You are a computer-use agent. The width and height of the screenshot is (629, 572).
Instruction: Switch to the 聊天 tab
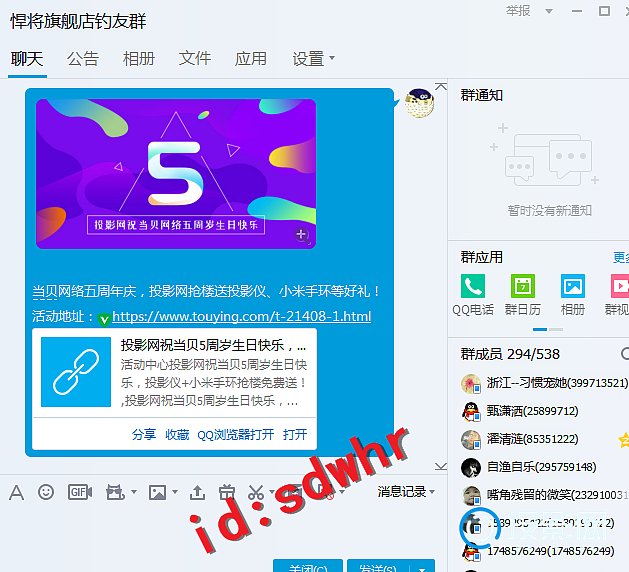[27, 59]
